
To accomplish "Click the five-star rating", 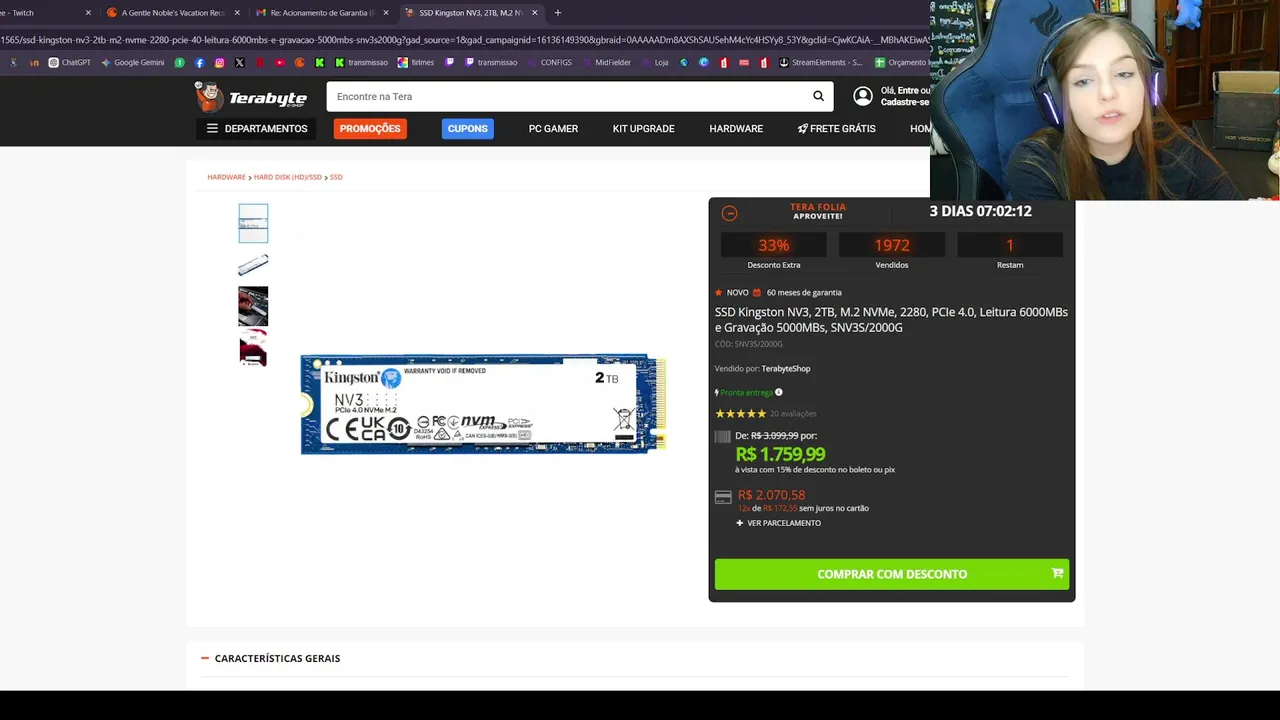I will coord(740,413).
